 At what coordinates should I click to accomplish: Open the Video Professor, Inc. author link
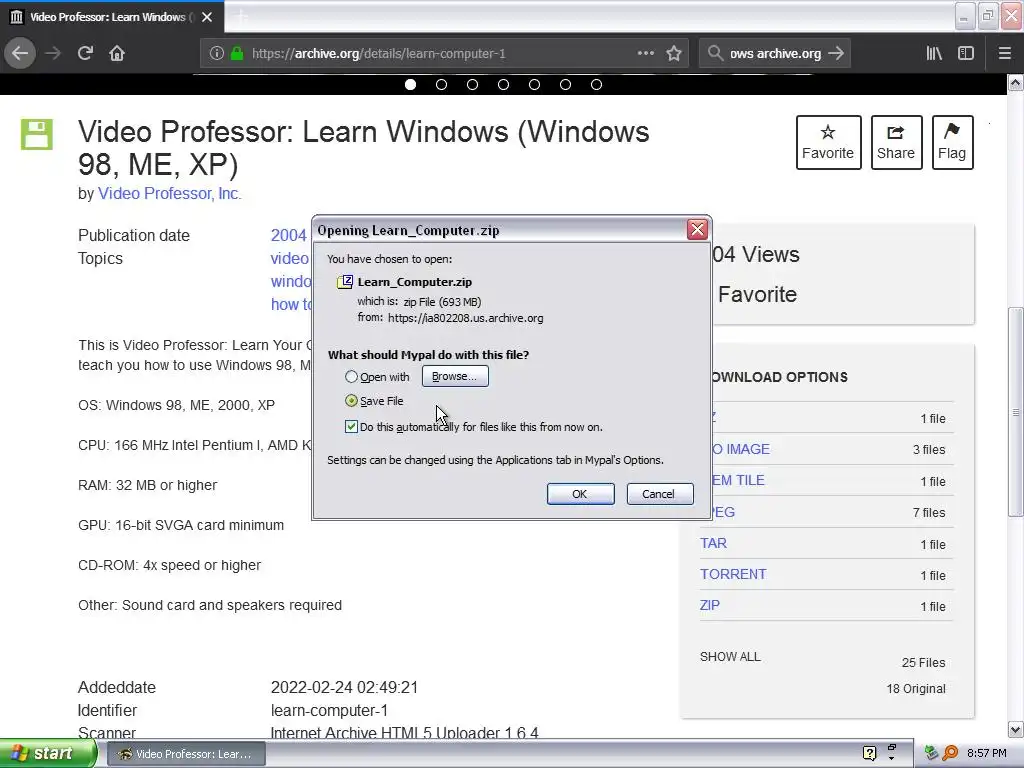tap(170, 193)
